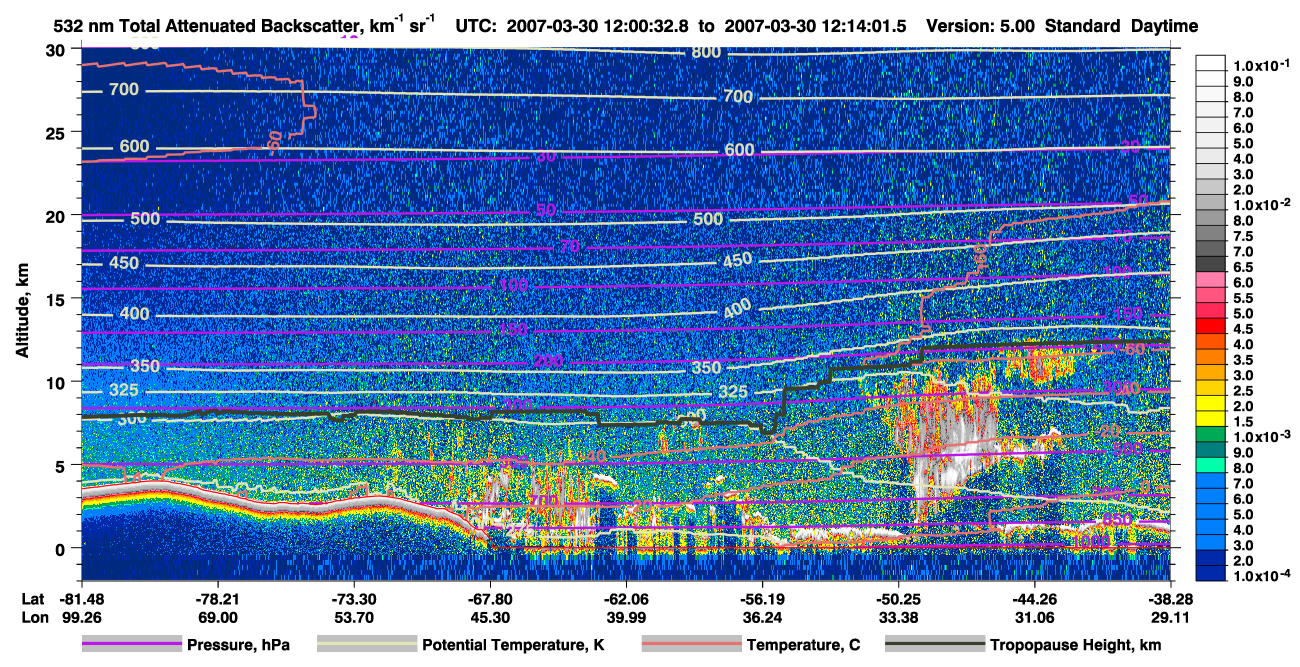Click the latitude value '-81.48'

pyautogui.click(x=81, y=600)
